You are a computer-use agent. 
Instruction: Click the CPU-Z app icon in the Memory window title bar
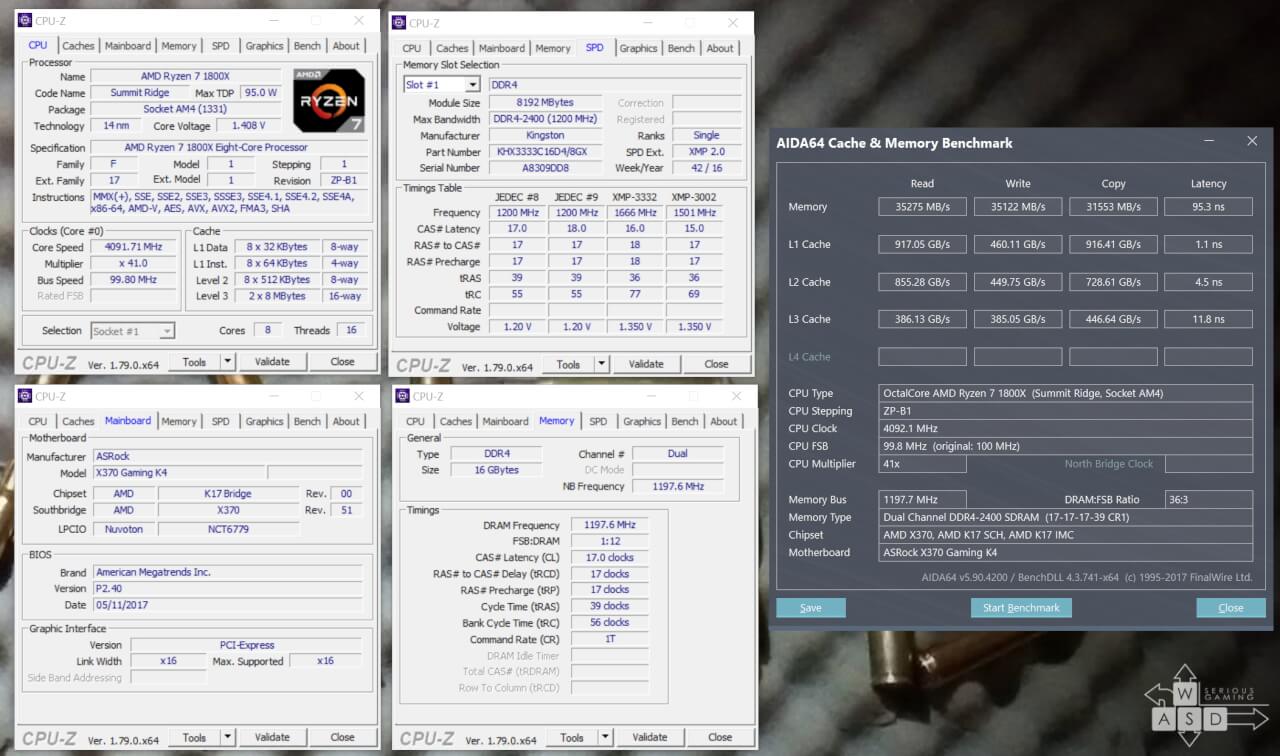pos(403,396)
